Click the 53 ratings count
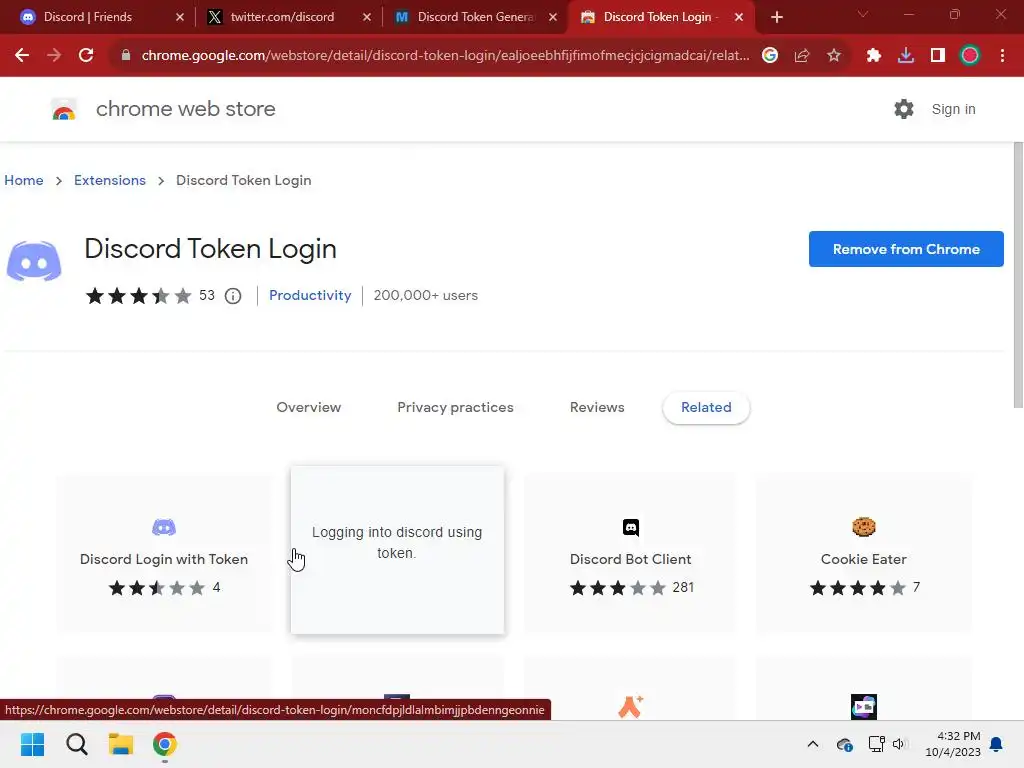1024x768 pixels. coord(207,295)
